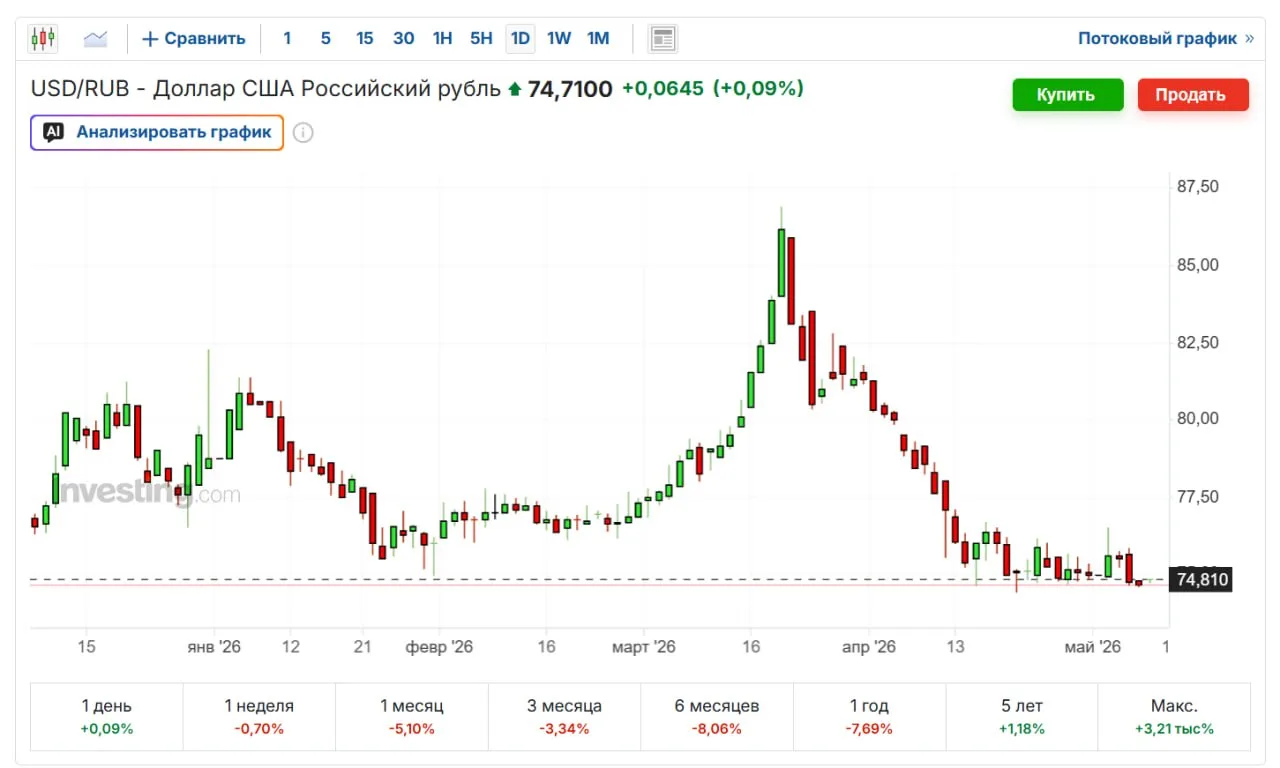This screenshot has height=768, width=1280.
Task: Click the май '26 date axis label
Action: [1093, 647]
